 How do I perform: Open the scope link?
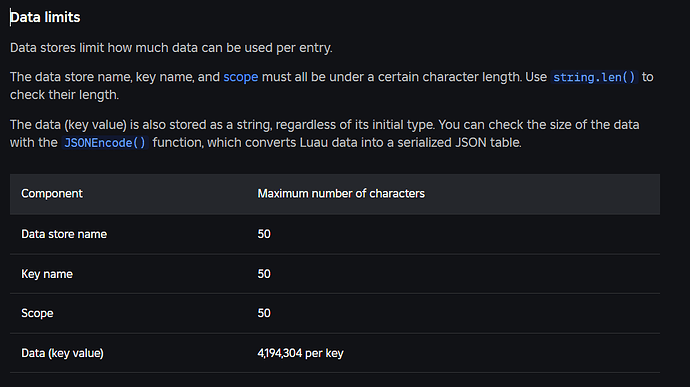[241, 77]
